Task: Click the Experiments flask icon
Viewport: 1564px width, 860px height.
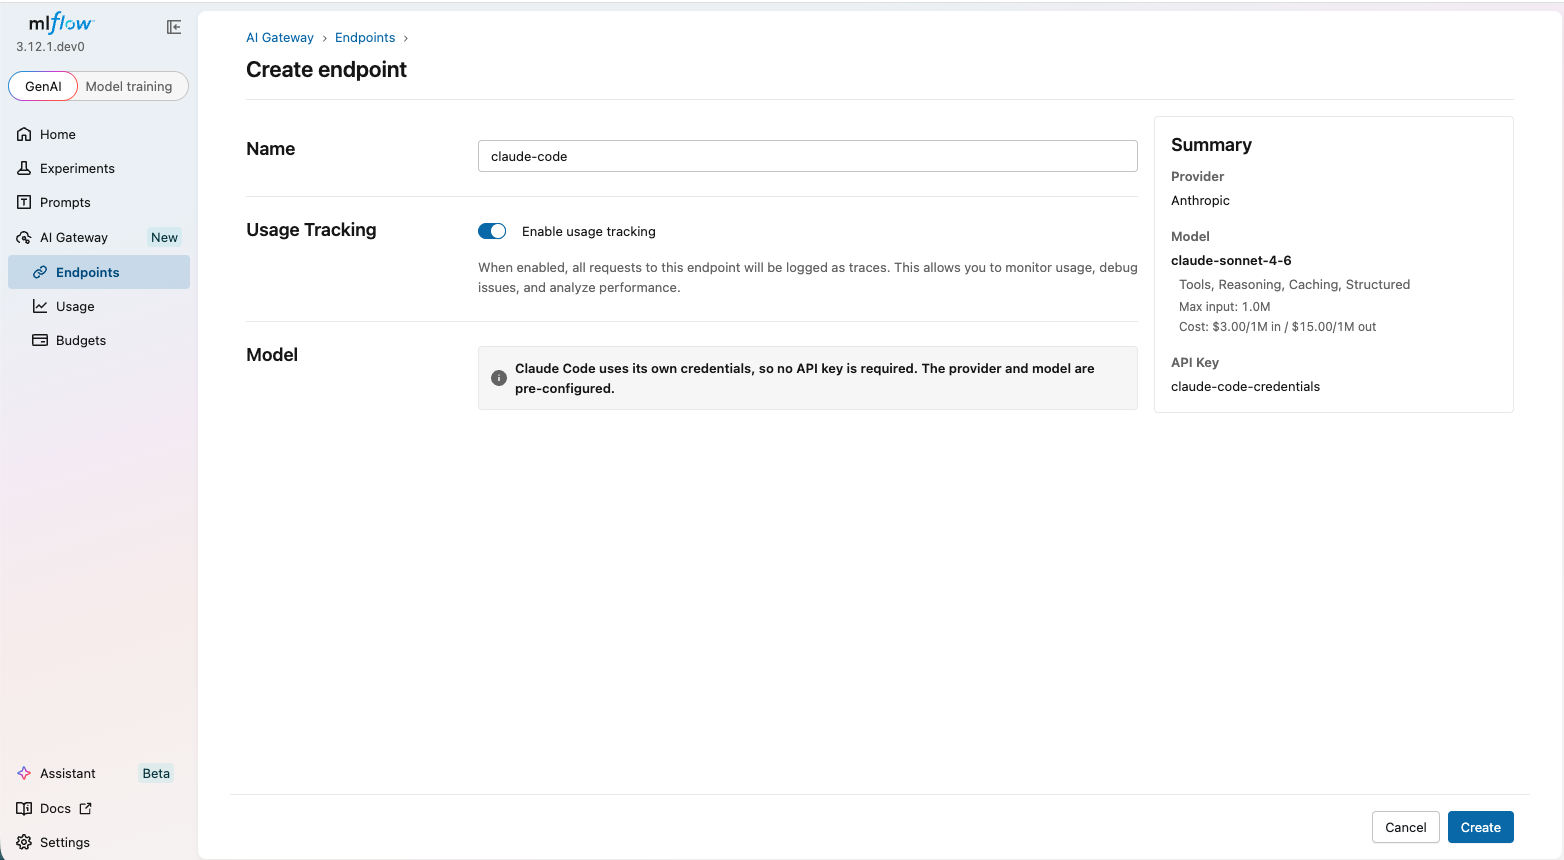Action: [x=24, y=168]
